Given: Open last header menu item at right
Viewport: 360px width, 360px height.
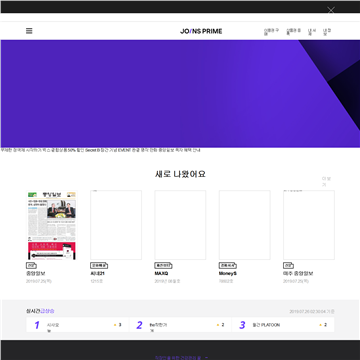Looking at the screenshot, I should pos(327,32).
